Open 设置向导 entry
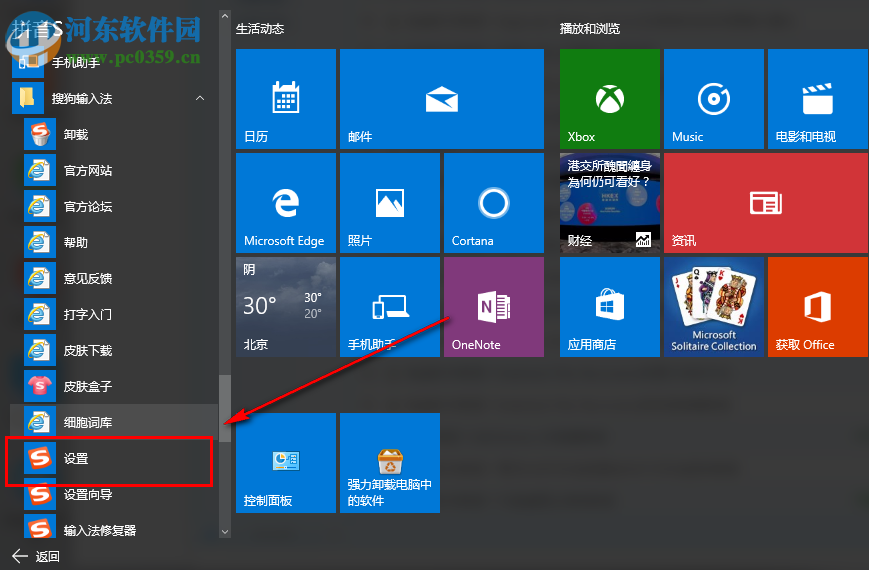Viewport: 869px width, 570px height. pos(114,495)
